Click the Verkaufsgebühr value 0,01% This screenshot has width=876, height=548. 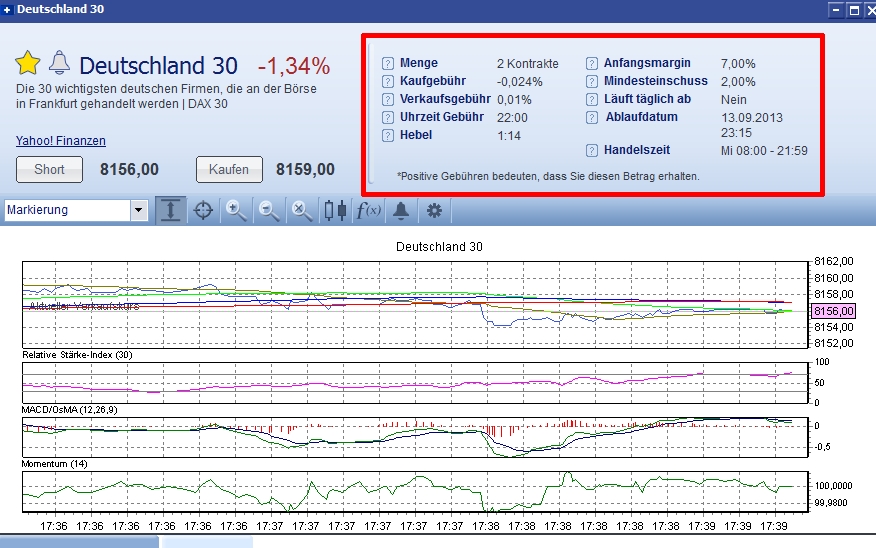tap(514, 100)
